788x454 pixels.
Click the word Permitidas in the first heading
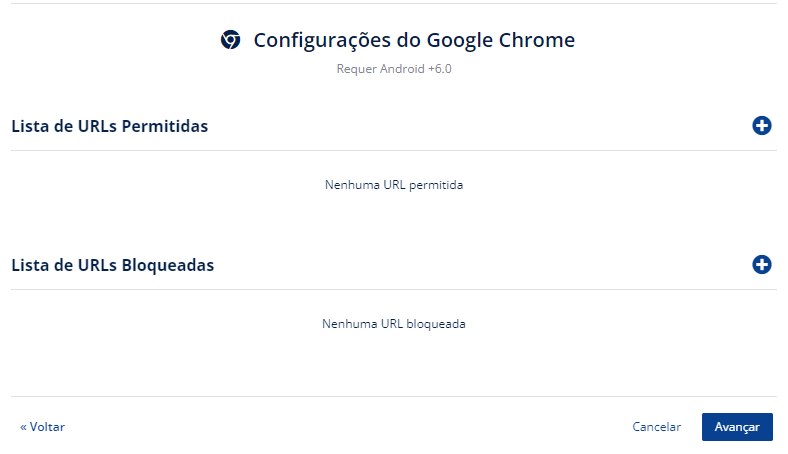point(165,126)
